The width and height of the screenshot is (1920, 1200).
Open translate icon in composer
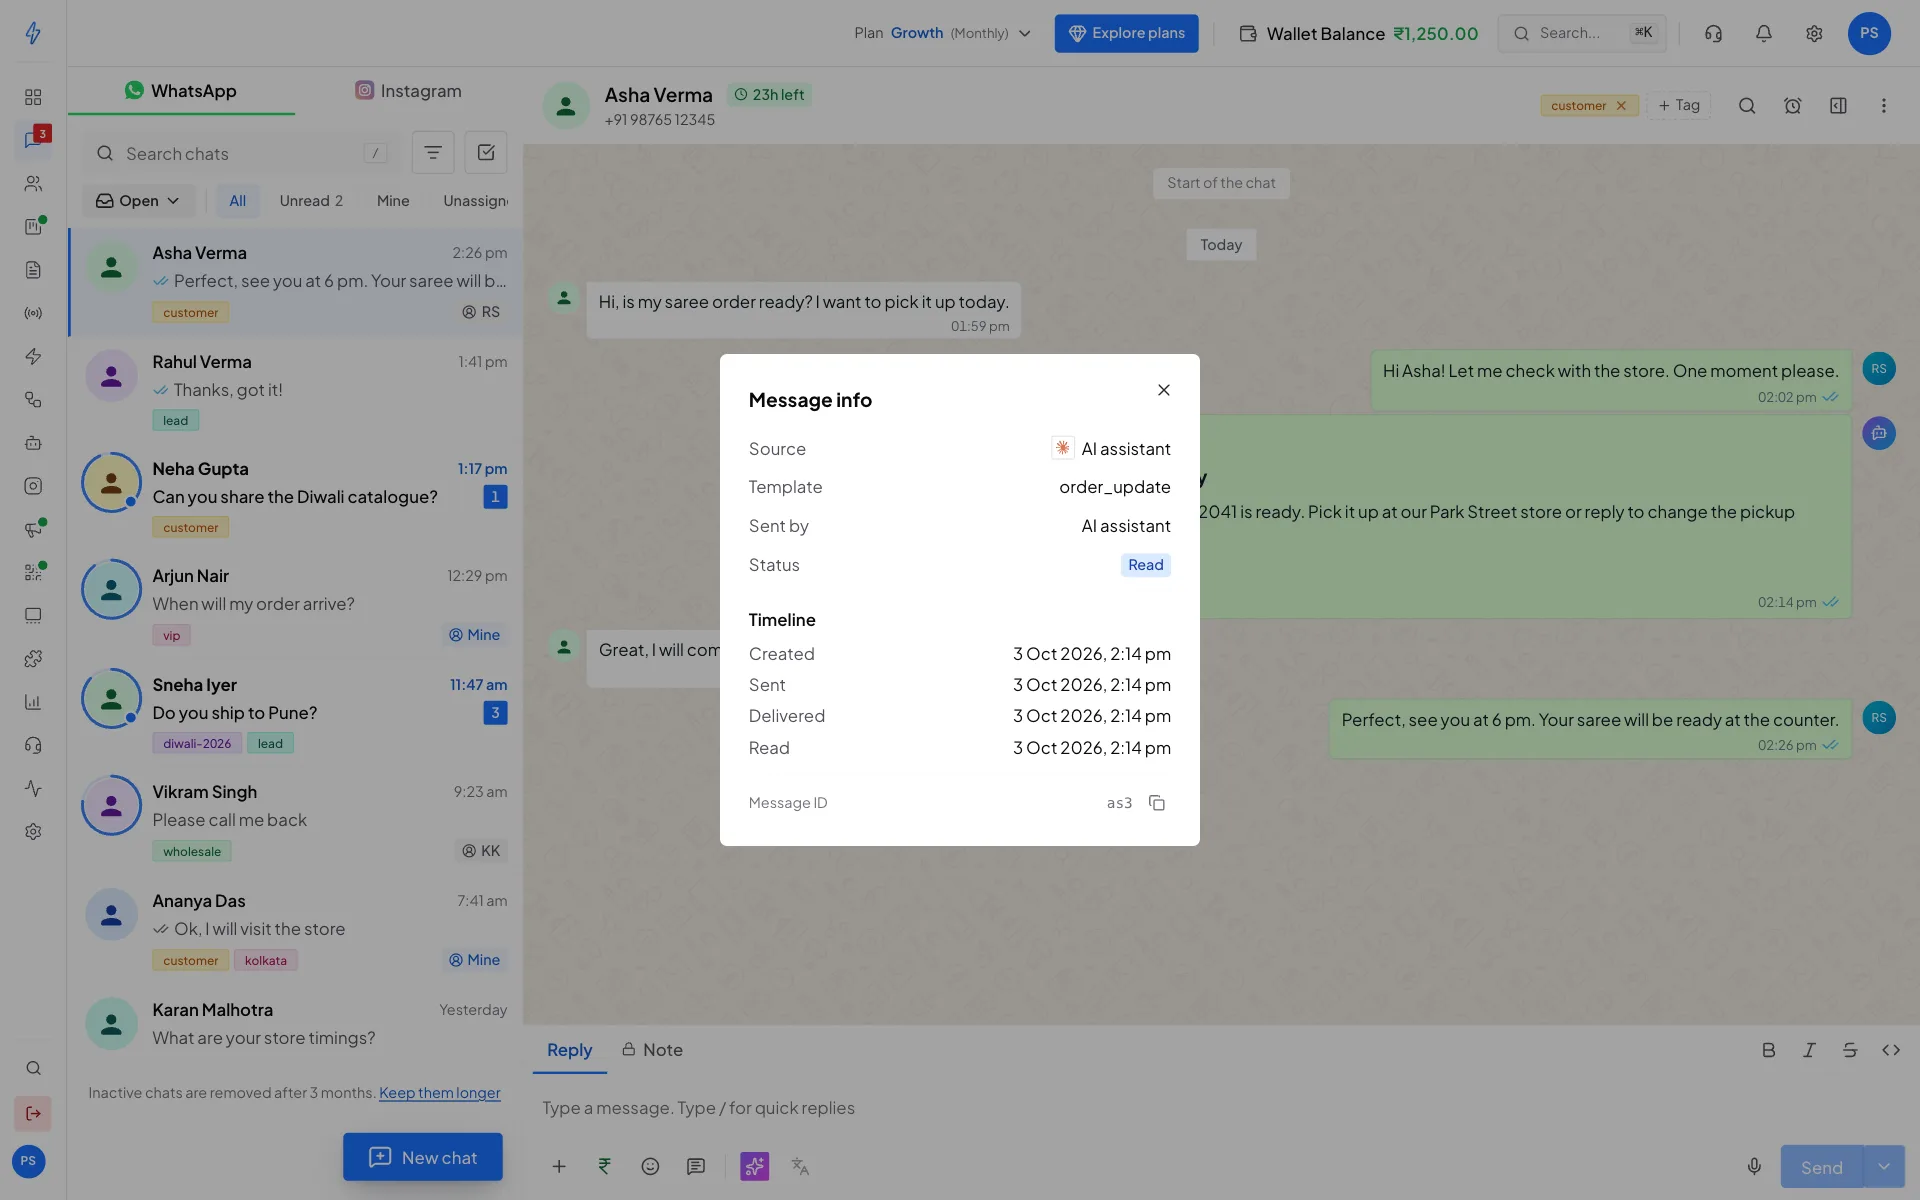click(800, 1166)
